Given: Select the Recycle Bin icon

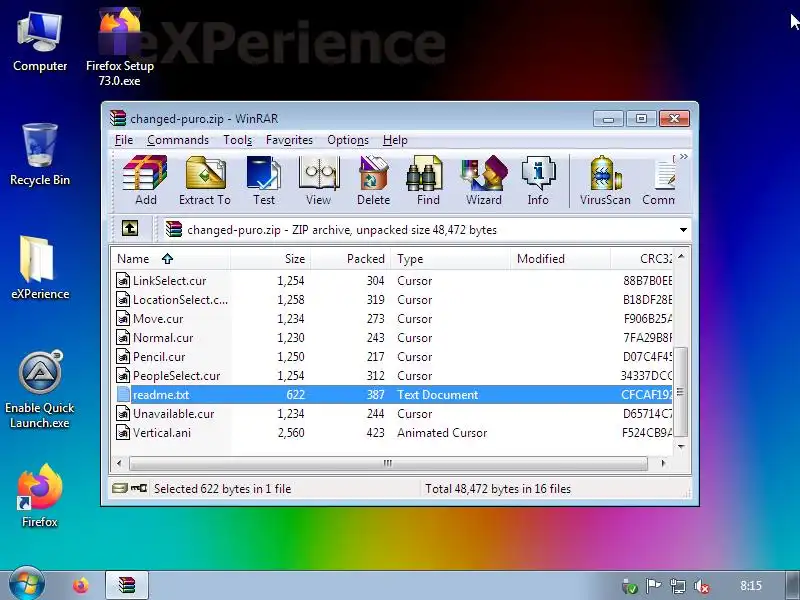Looking at the screenshot, I should click(x=40, y=155).
